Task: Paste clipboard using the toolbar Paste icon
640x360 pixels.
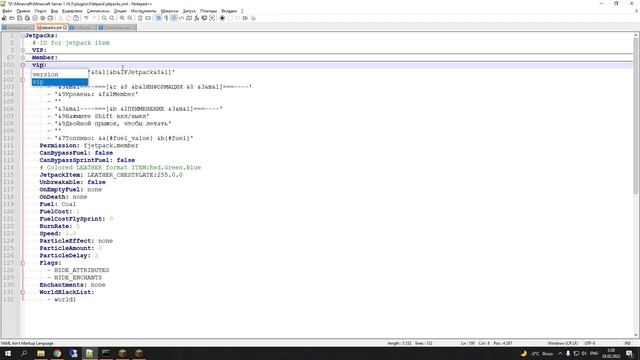Action: pyautogui.click(x=76, y=18)
